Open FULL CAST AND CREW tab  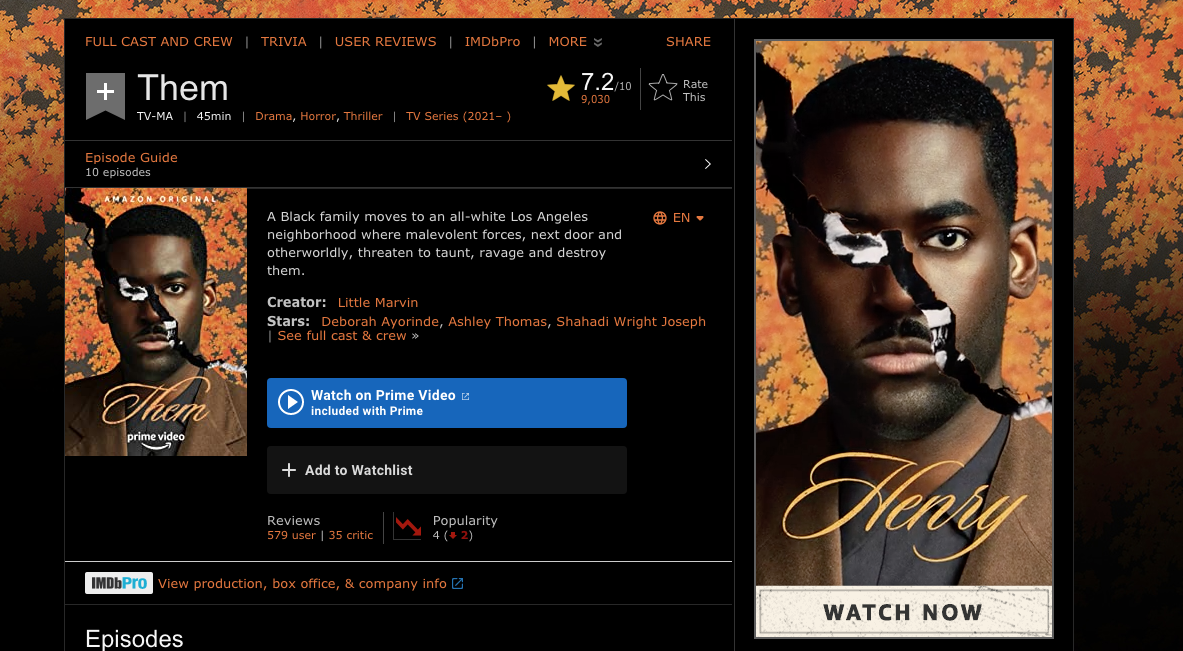coord(158,42)
